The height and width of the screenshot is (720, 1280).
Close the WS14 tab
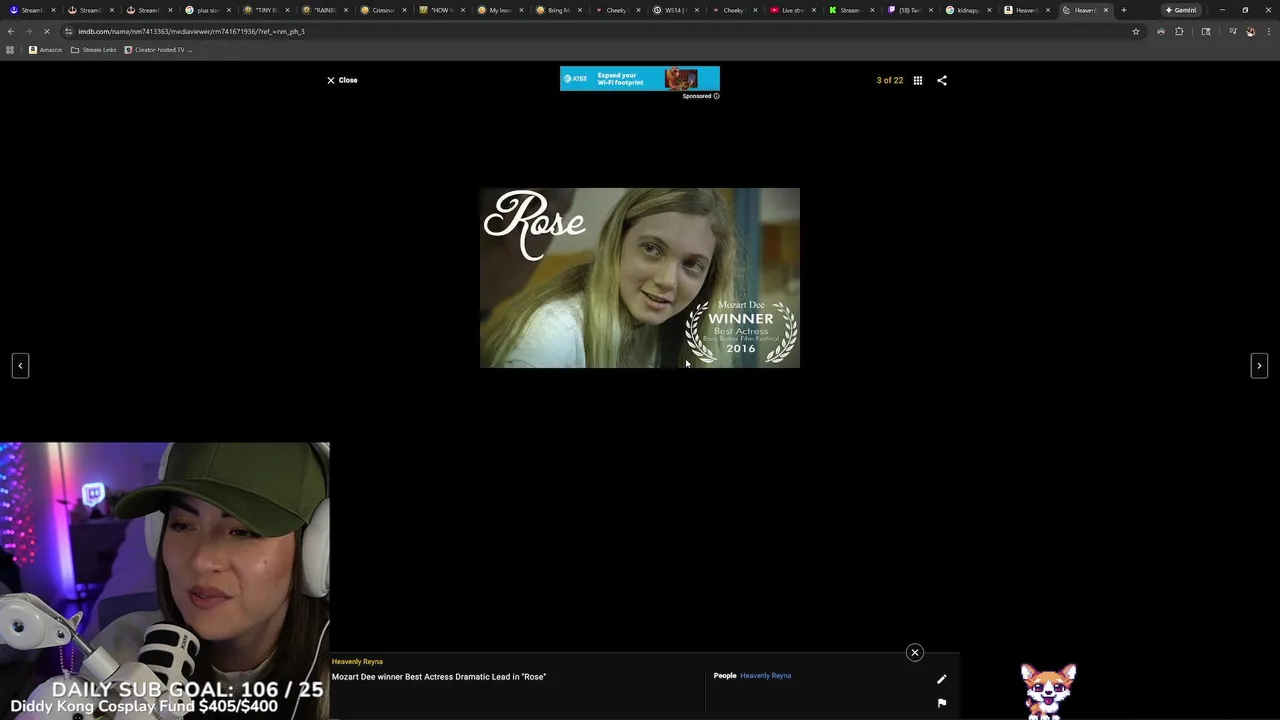pos(696,10)
